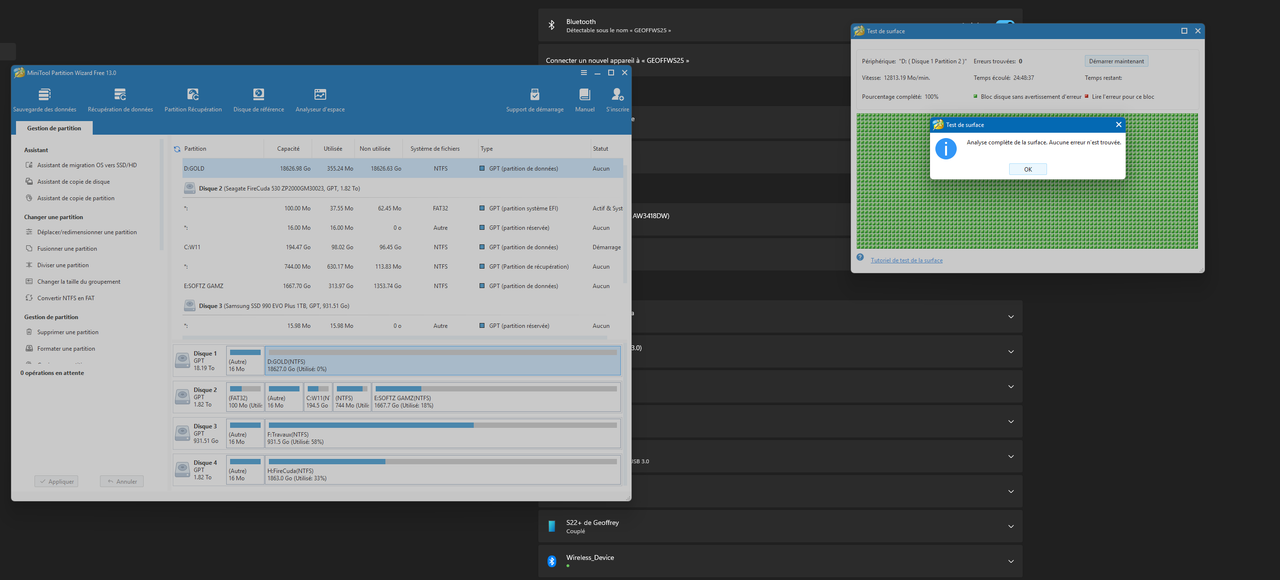Image resolution: width=1280 pixels, height=580 pixels.
Task: Select the 744.00 Mo recovery partition row
Action: (402, 266)
